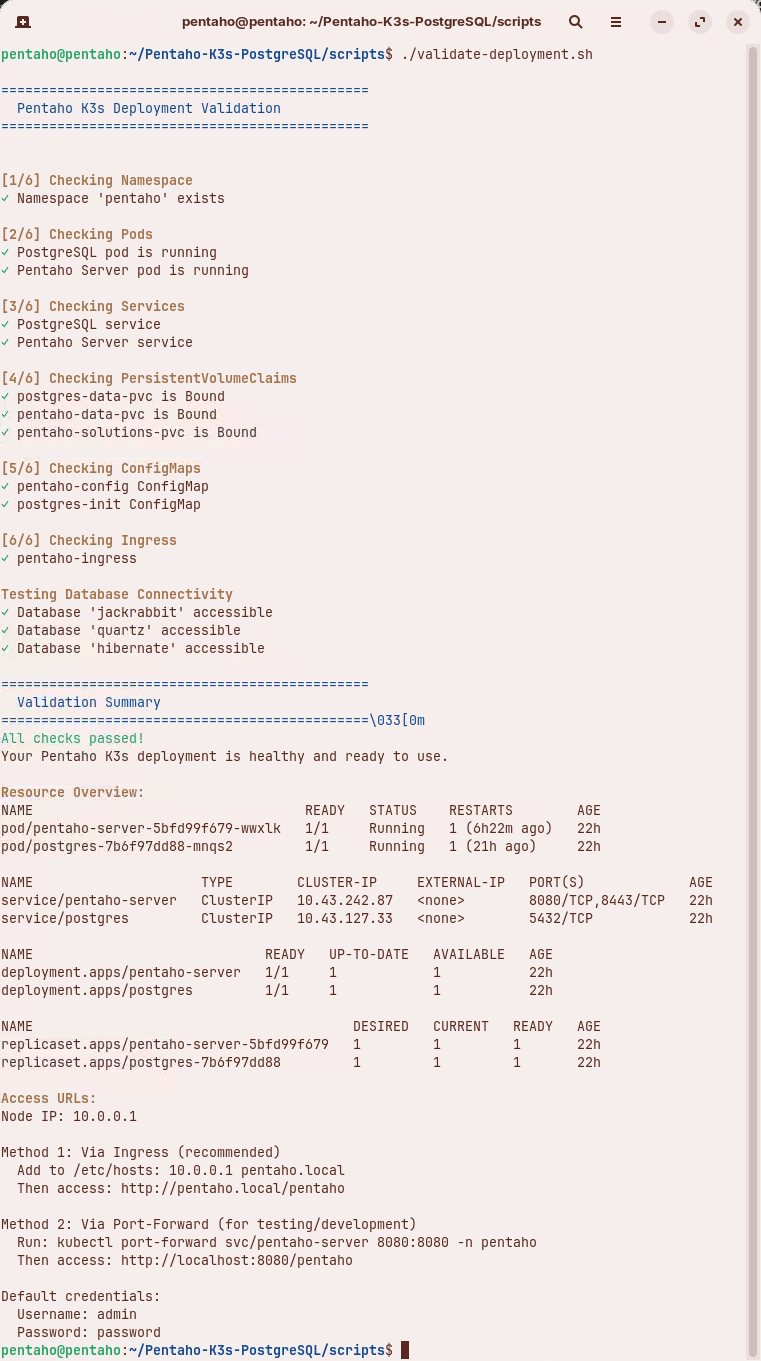This screenshot has height=1361, width=761.
Task: Click the pod/pentaho-server-5bfd99f679-wwxlk name
Action: (140, 828)
